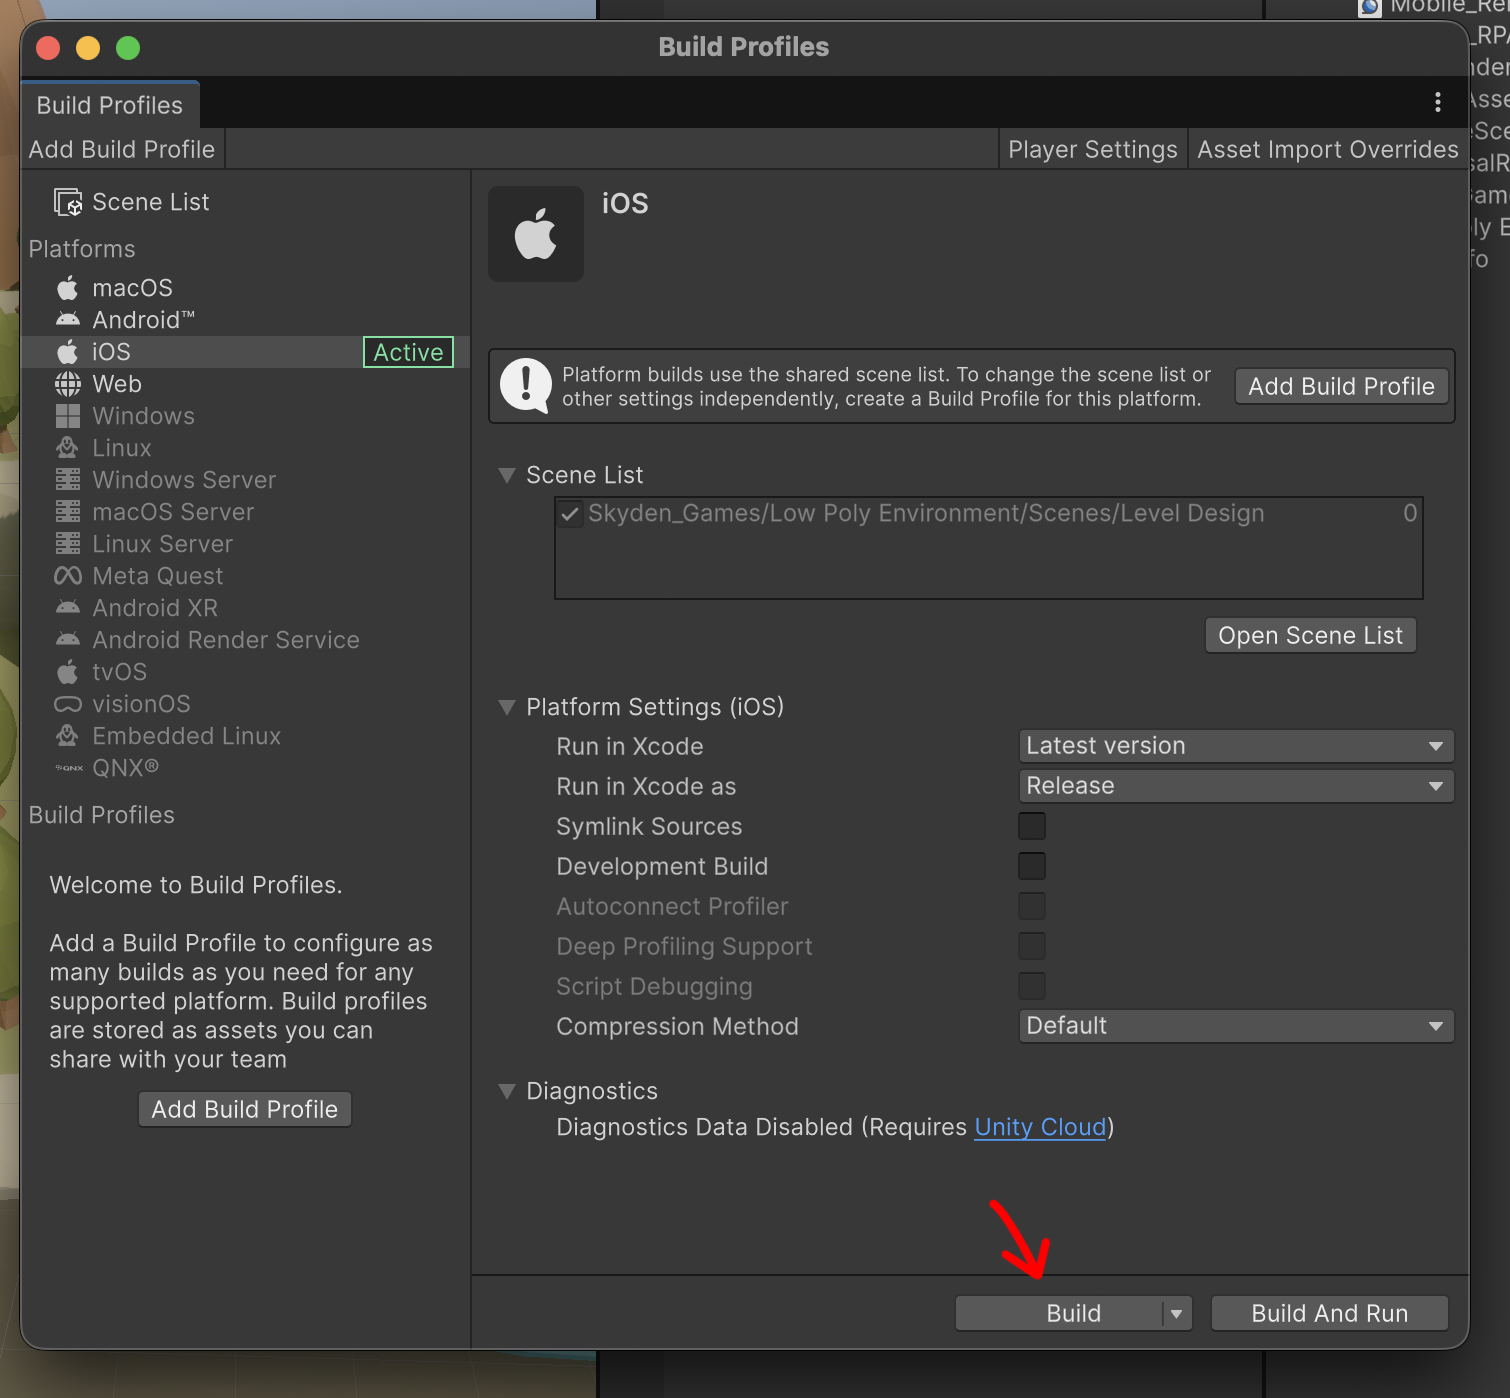
Task: Click the tvOS Apple icon
Action: tap(68, 672)
